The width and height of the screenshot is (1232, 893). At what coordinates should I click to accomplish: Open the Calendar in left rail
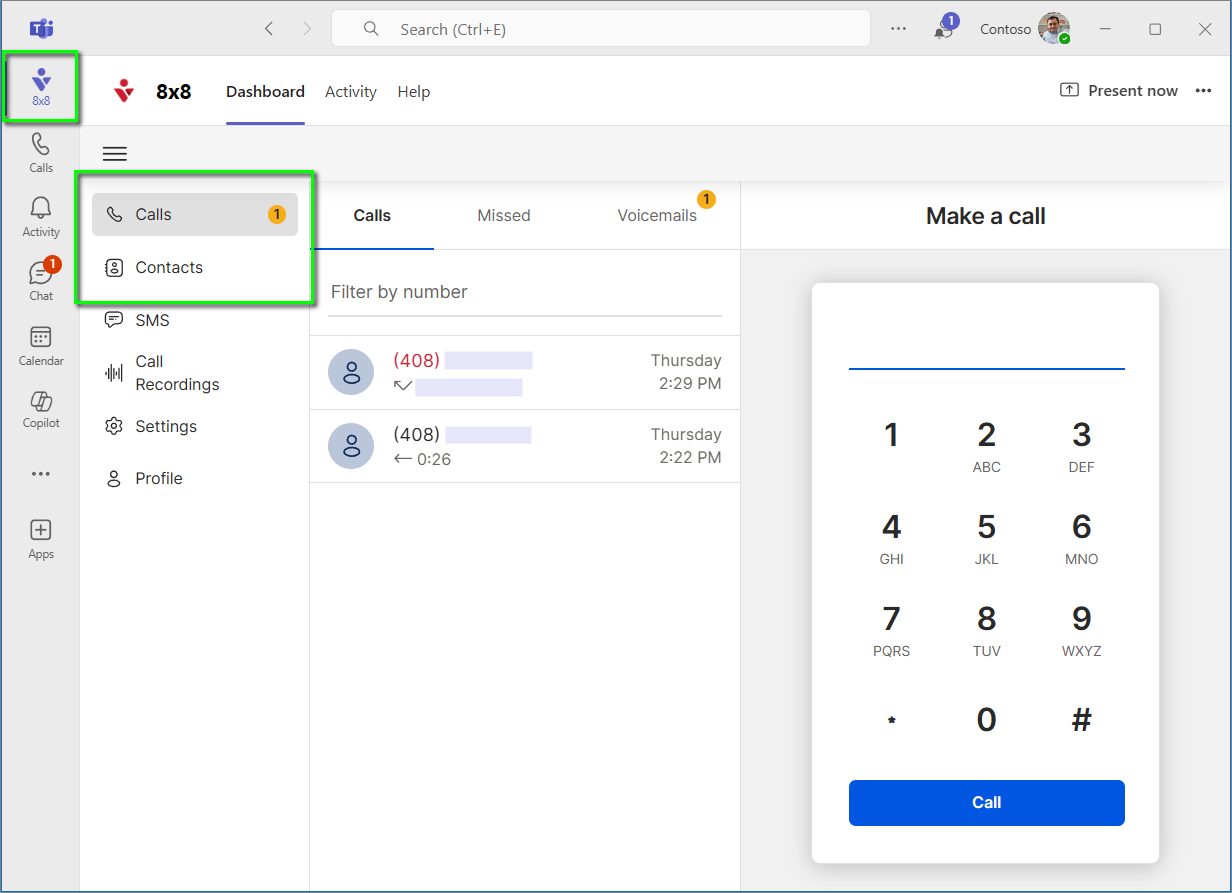pos(41,345)
